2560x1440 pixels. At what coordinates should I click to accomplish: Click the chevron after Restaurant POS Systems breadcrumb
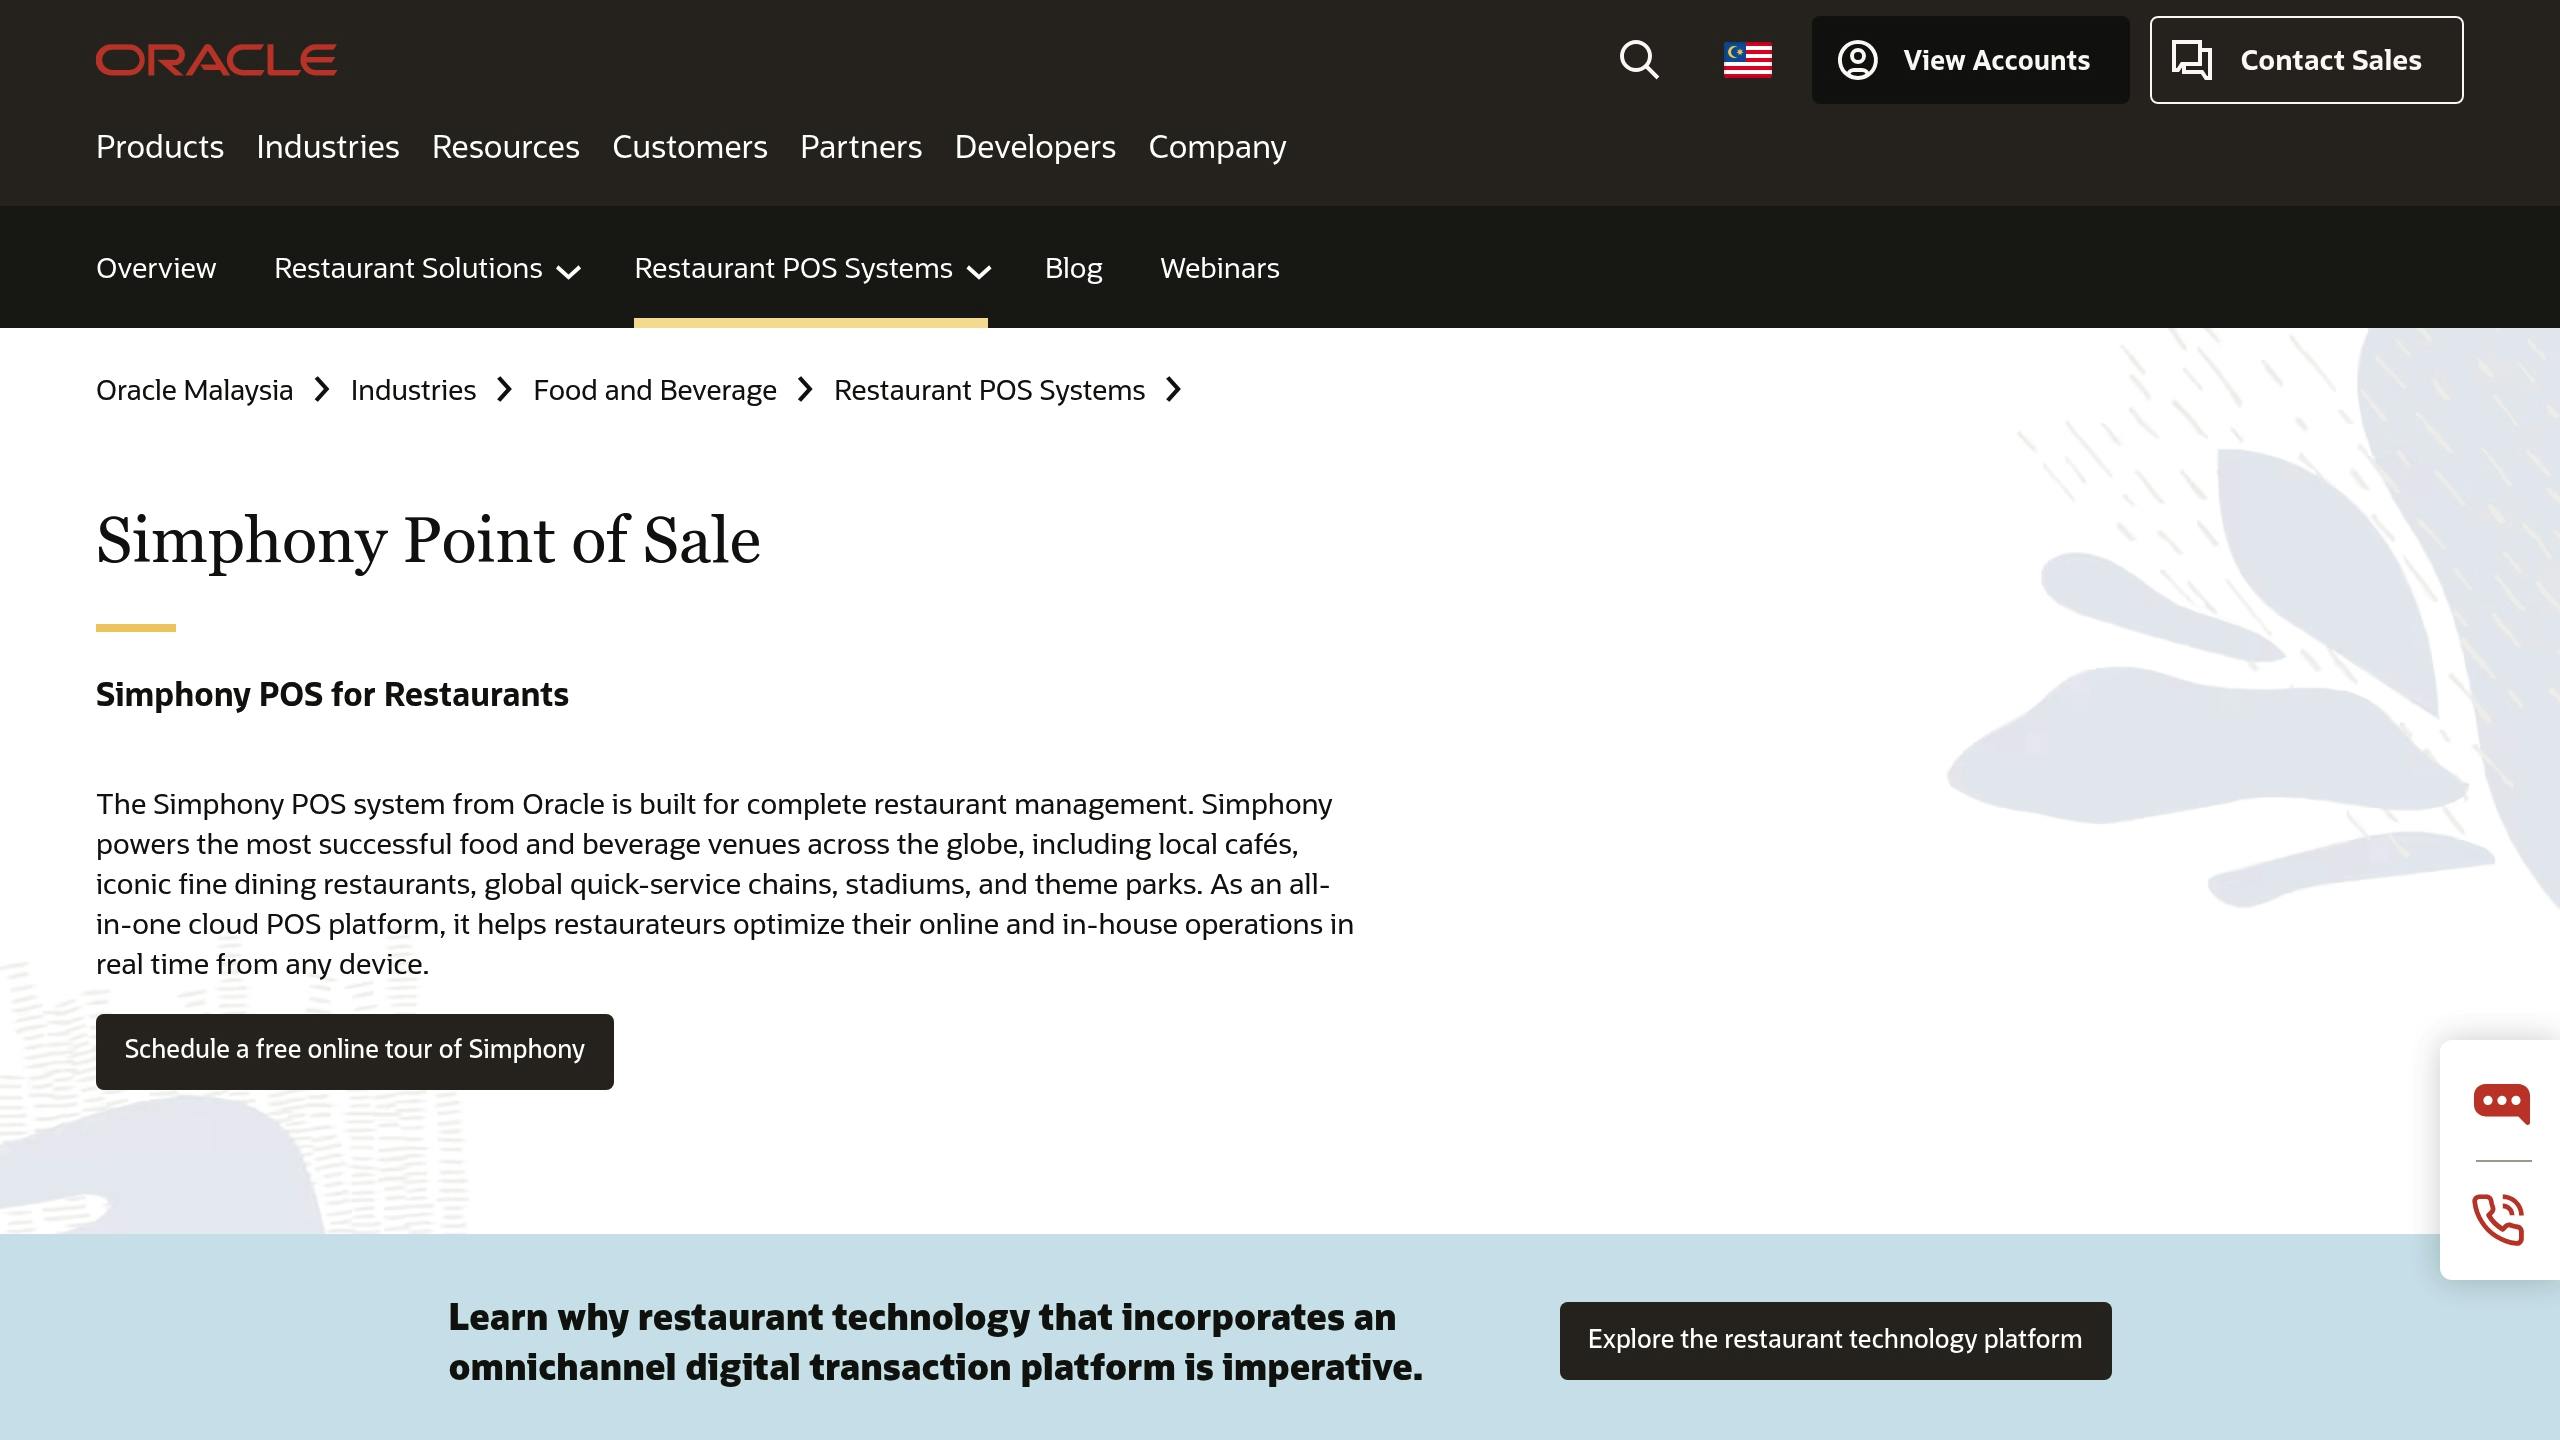[x=1174, y=390]
